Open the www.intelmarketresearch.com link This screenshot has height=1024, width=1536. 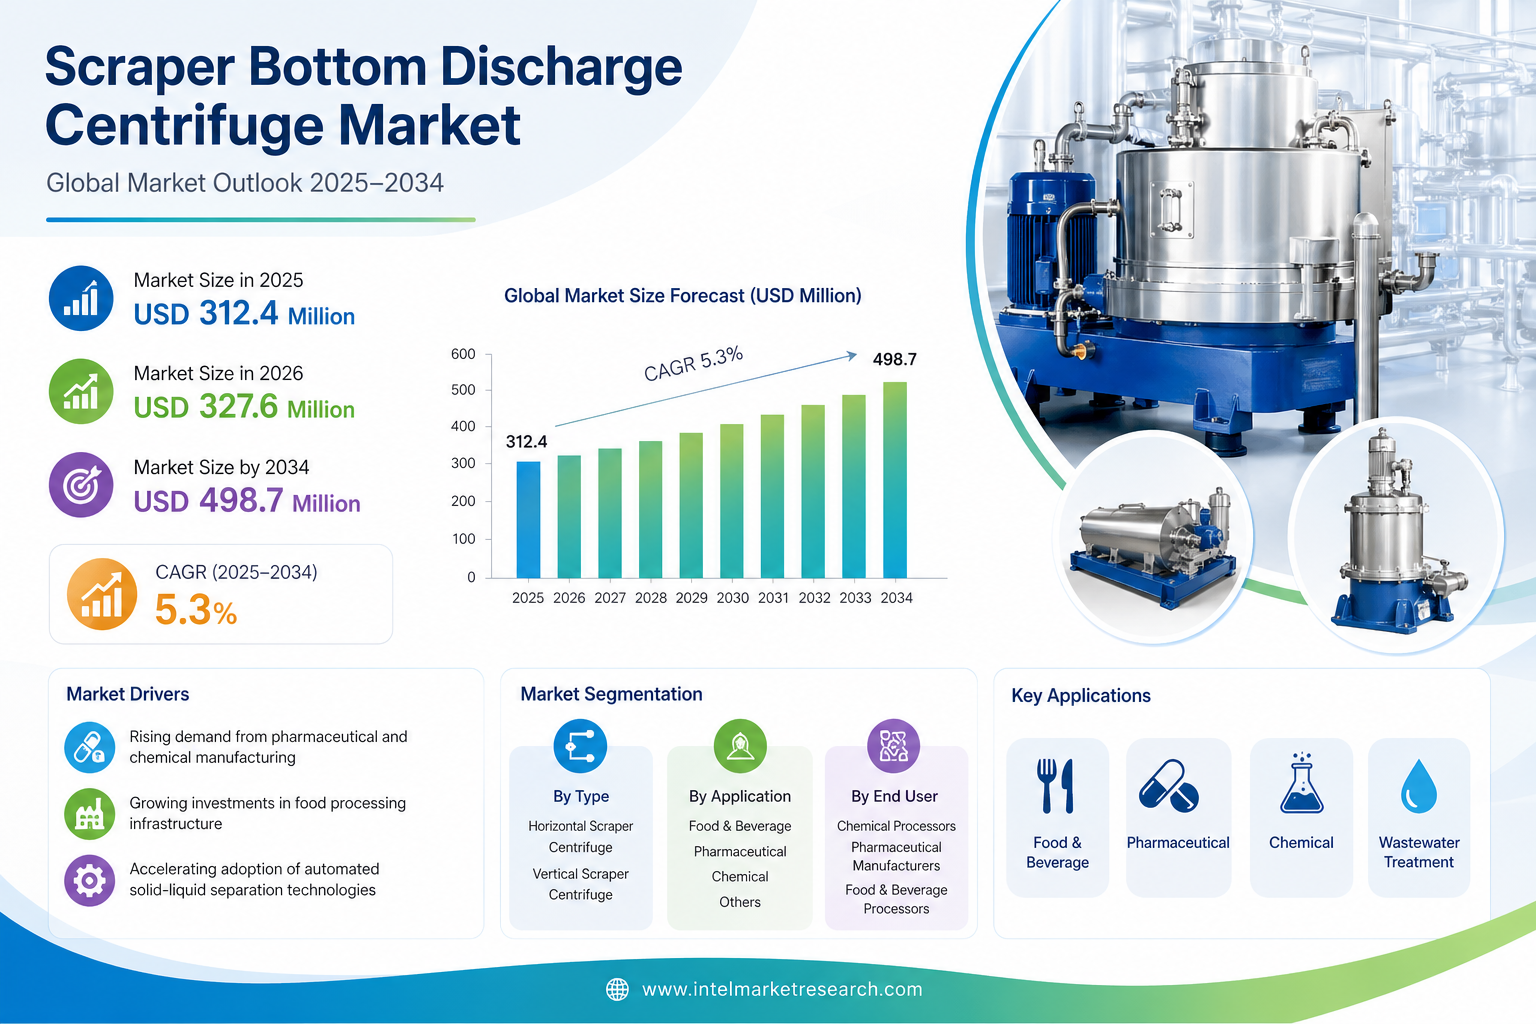pyautogui.click(x=782, y=989)
